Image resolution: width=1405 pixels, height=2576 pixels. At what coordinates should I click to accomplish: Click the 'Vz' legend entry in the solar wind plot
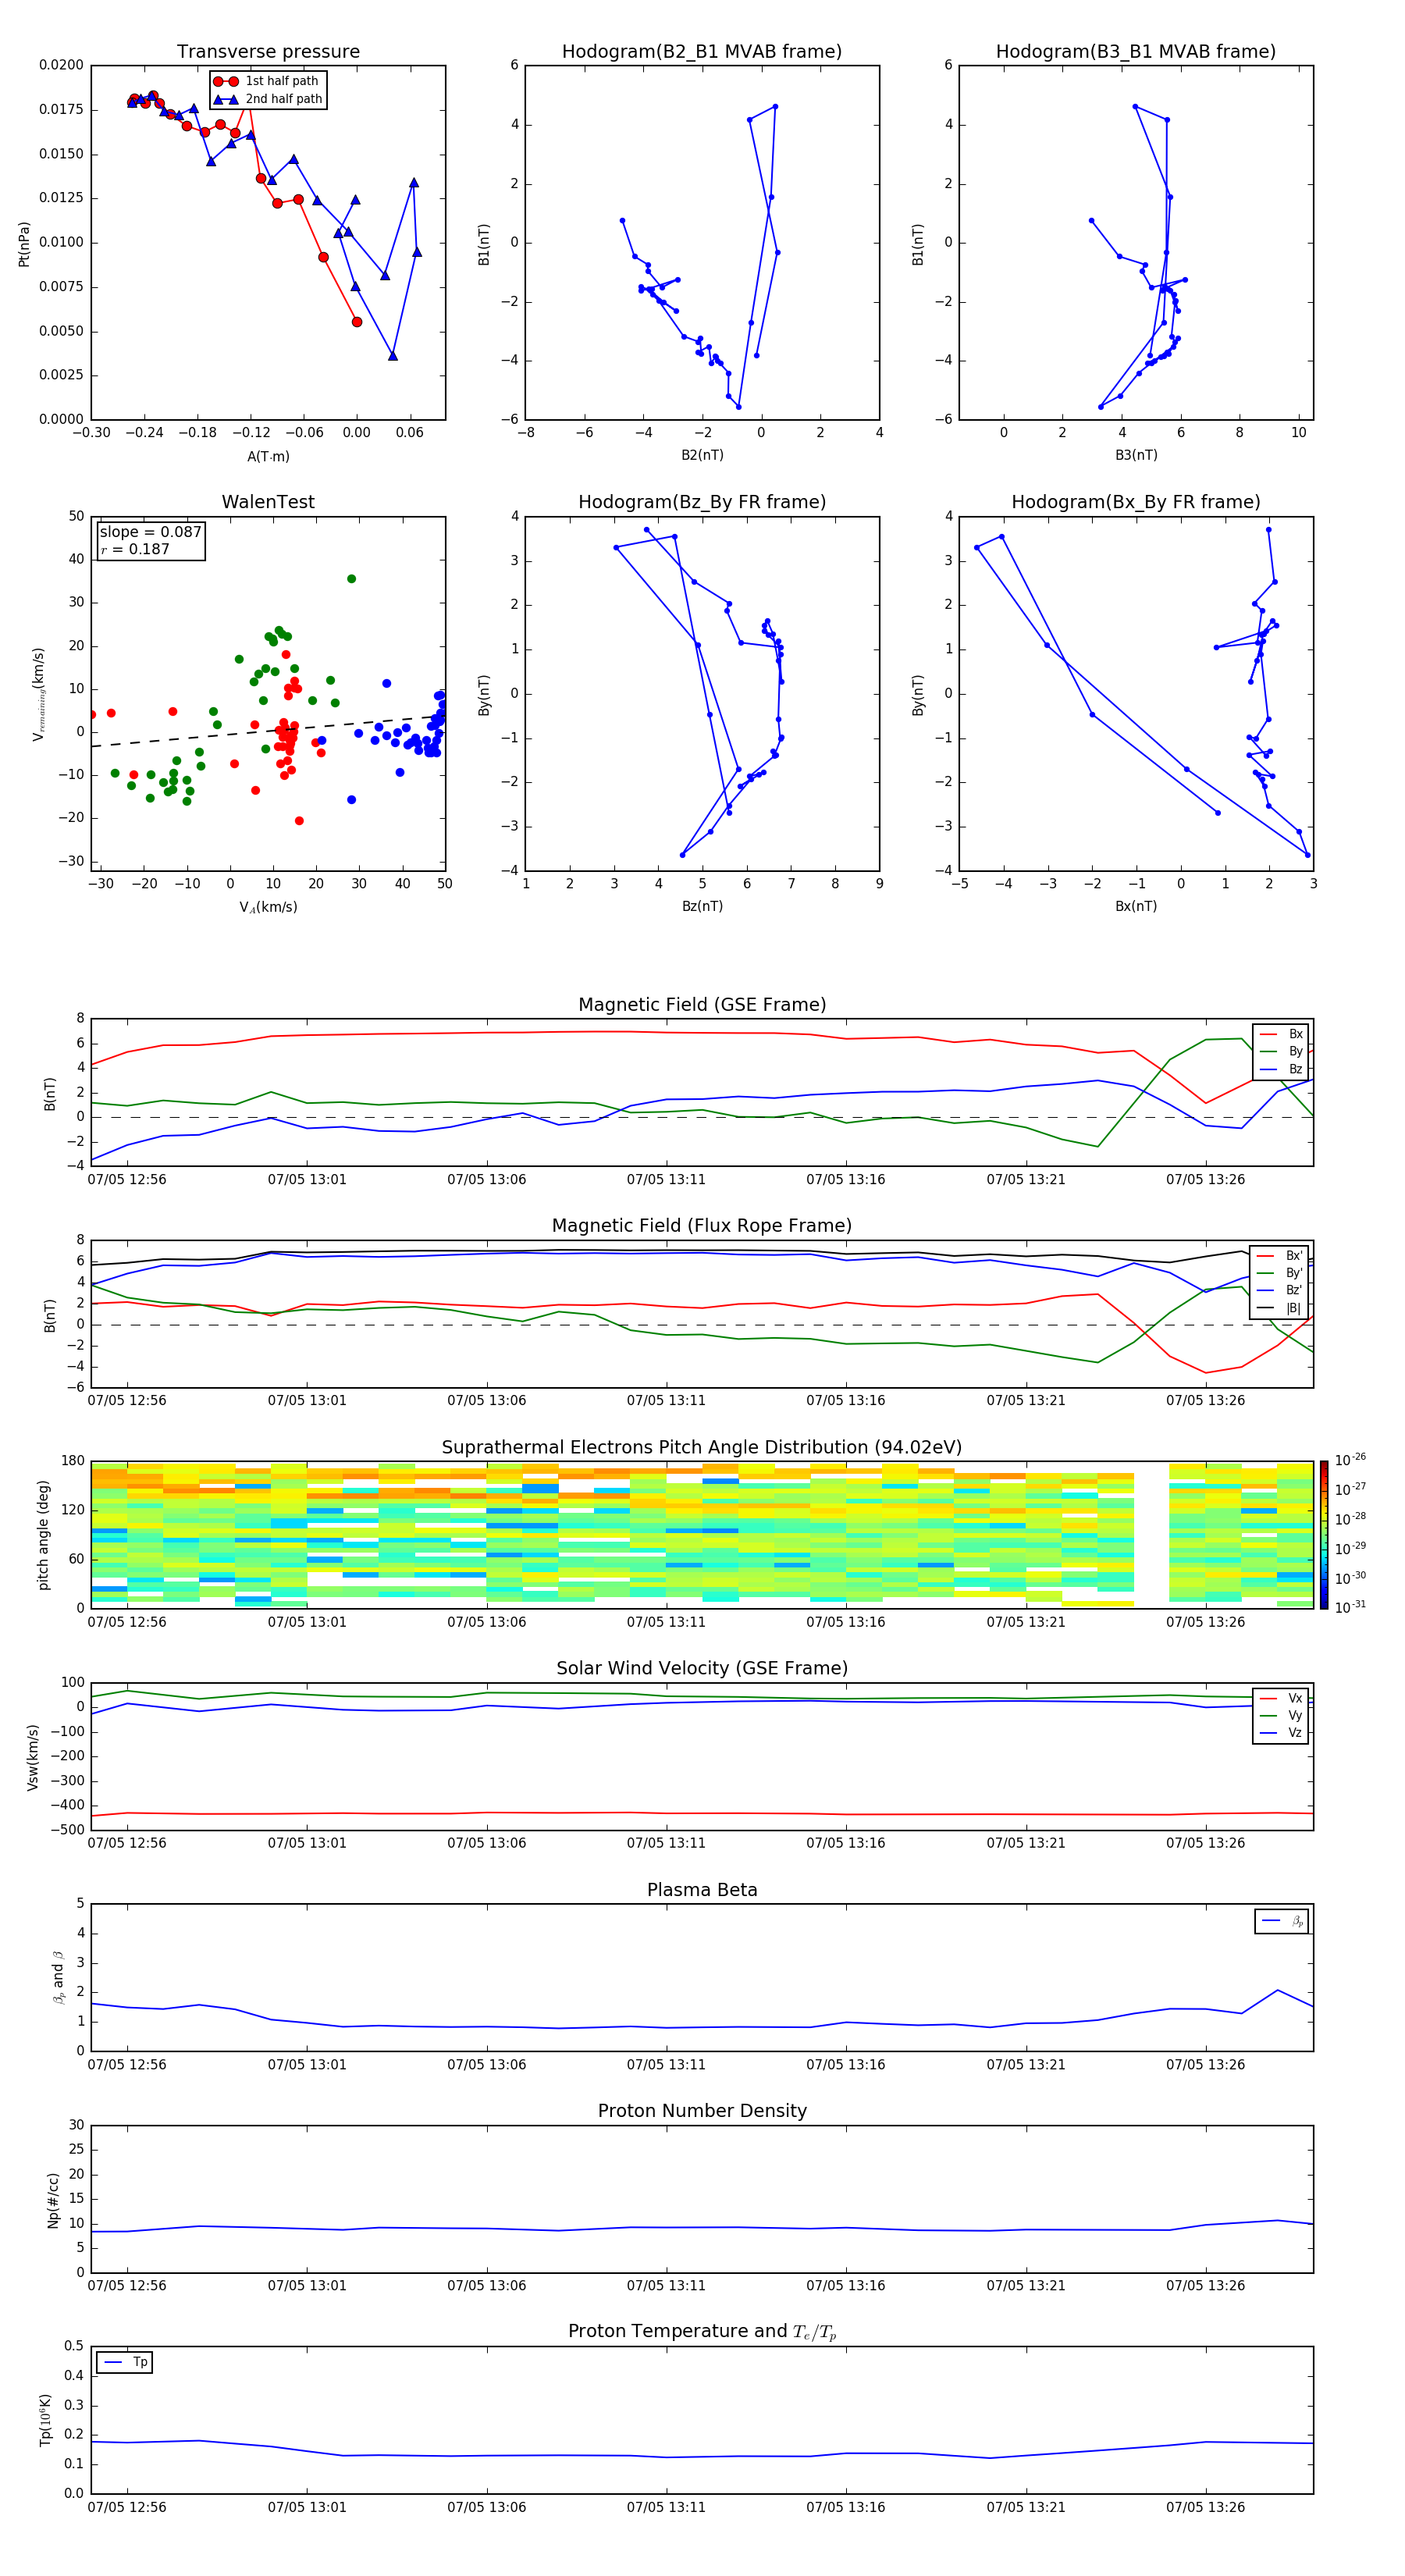[1282, 1733]
